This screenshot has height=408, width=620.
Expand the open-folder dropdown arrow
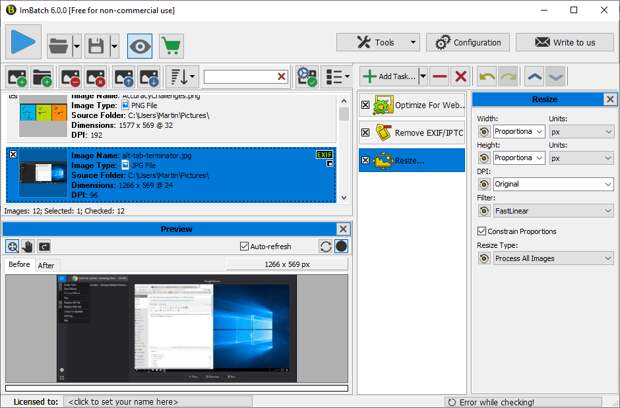pyautogui.click(x=77, y=46)
